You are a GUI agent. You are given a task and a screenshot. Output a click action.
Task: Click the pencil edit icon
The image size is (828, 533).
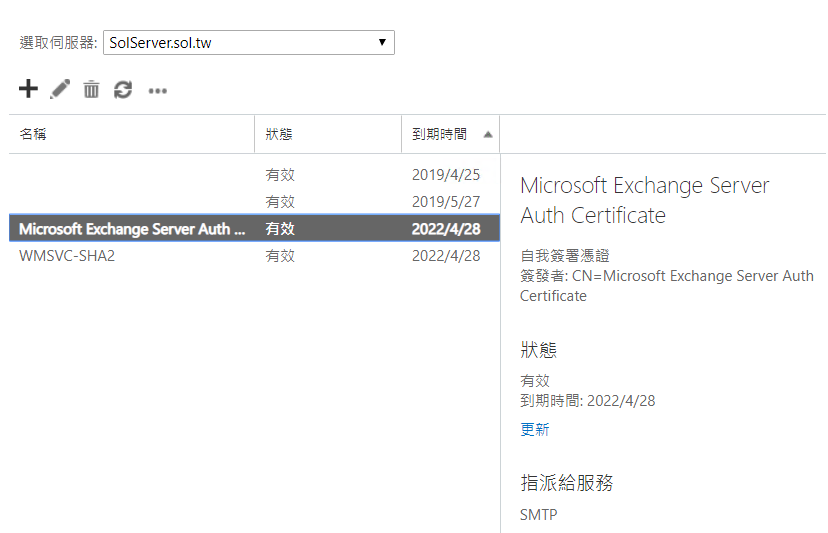pyautogui.click(x=60, y=89)
